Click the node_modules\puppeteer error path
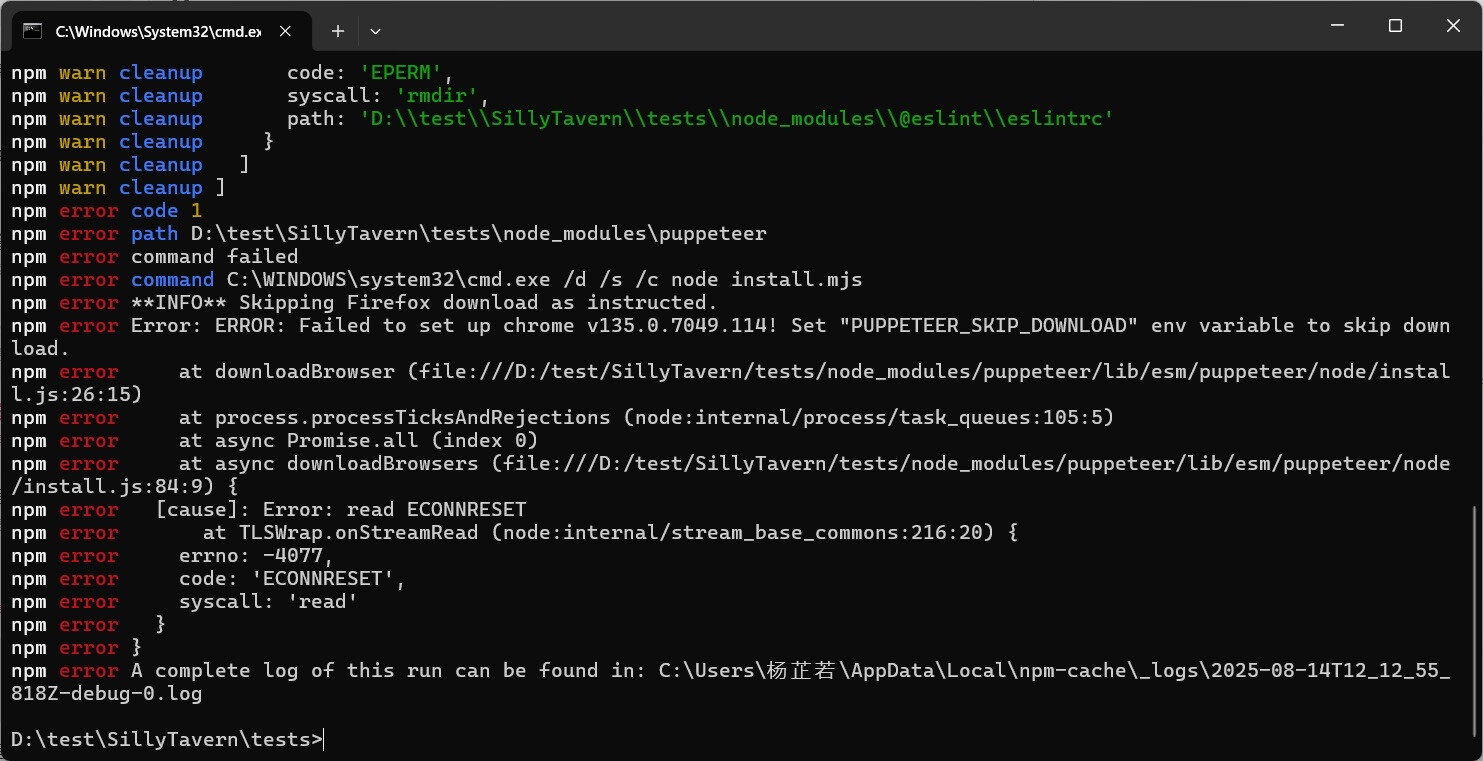 478,234
